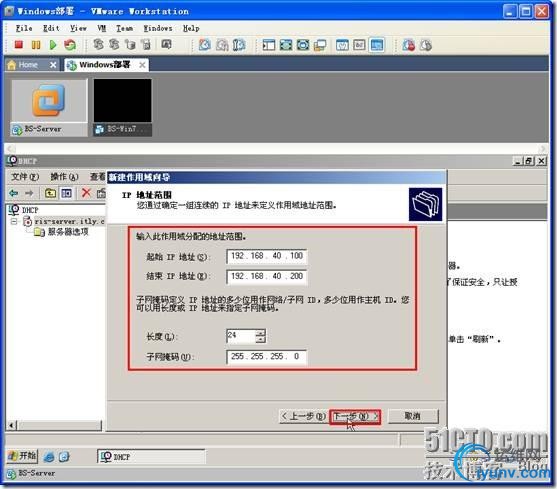Increase length with the up spinner

click(261, 332)
